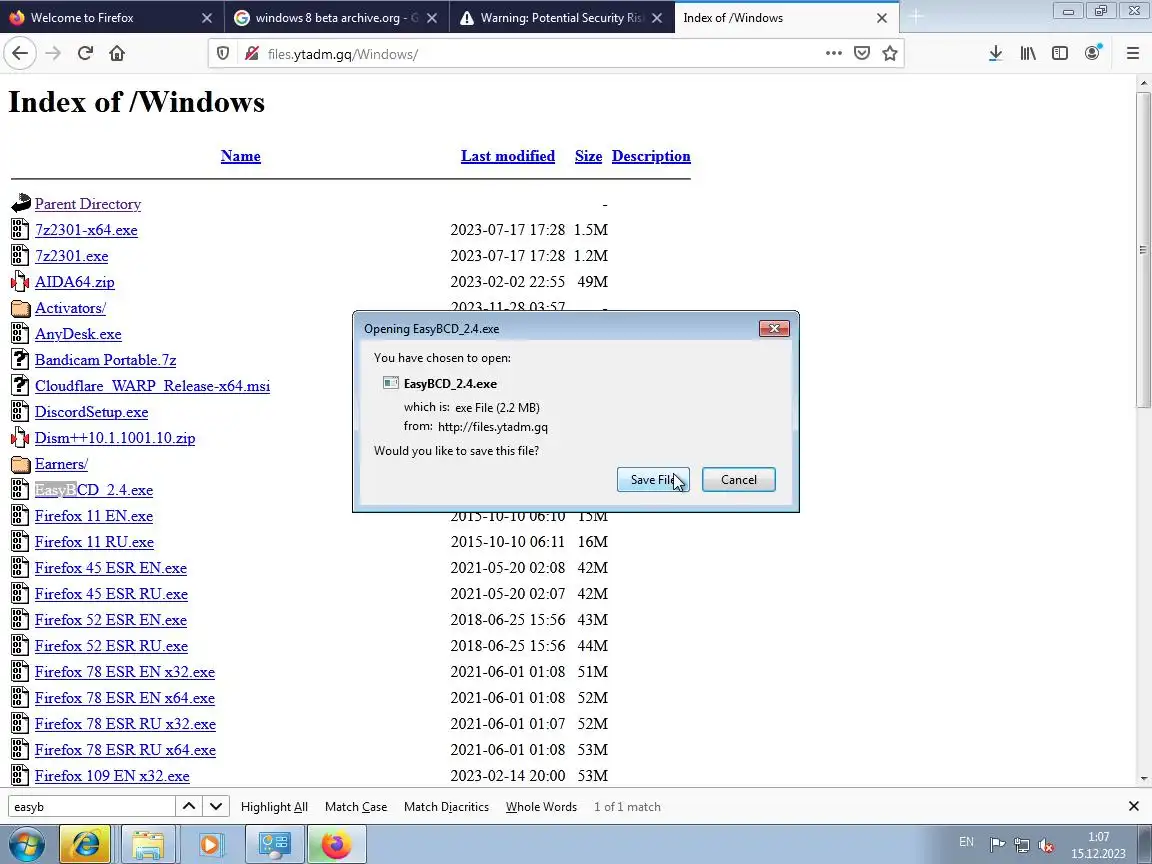
Task: Toggle Whole Words option
Action: point(541,807)
